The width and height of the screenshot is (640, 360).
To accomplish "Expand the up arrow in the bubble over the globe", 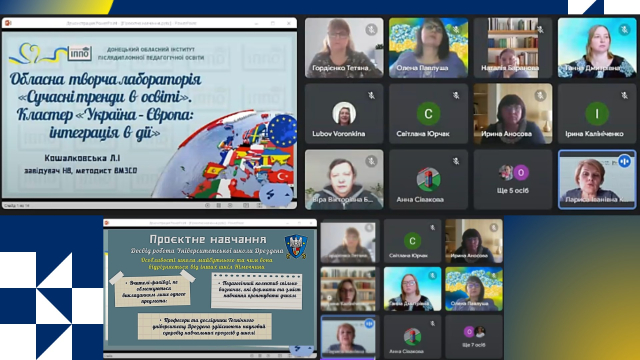I will point(287,195).
